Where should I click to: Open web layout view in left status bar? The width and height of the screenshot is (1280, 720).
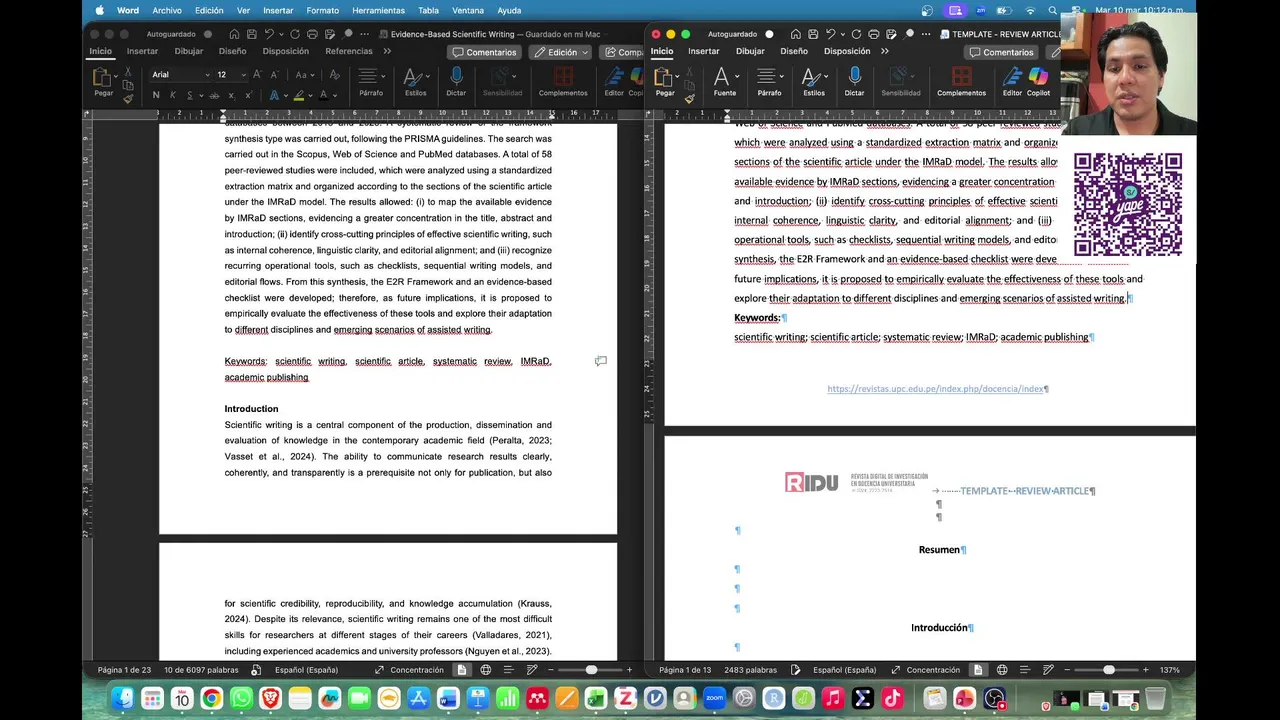486,670
